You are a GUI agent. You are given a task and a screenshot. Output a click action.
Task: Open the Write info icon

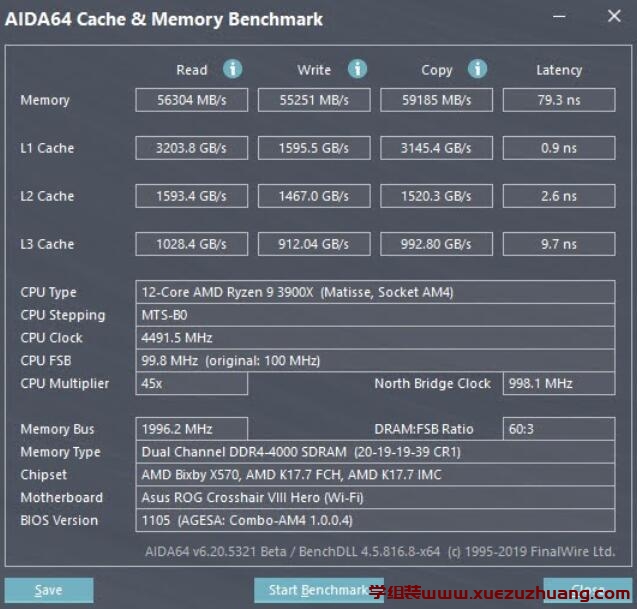coord(358,69)
